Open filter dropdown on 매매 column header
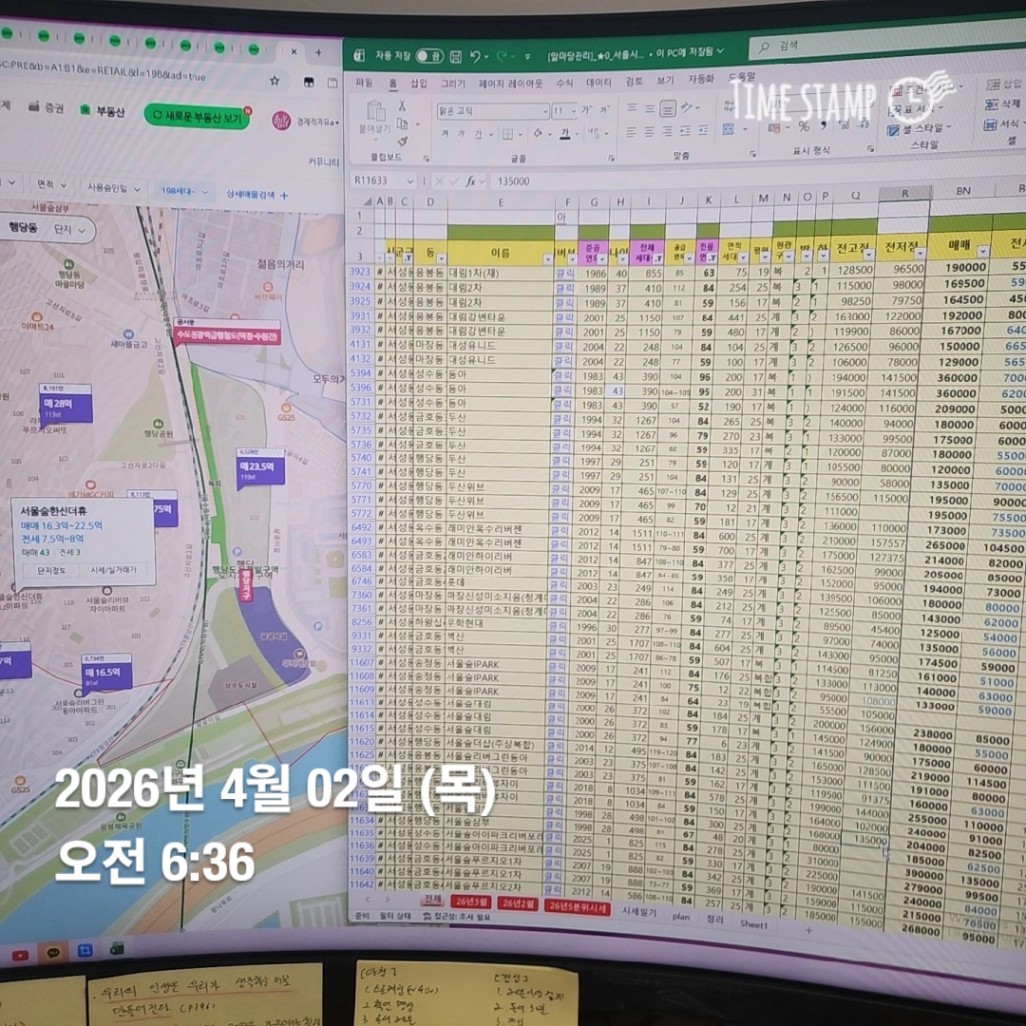The width and height of the screenshot is (1026, 1026). pyautogui.click(x=983, y=251)
